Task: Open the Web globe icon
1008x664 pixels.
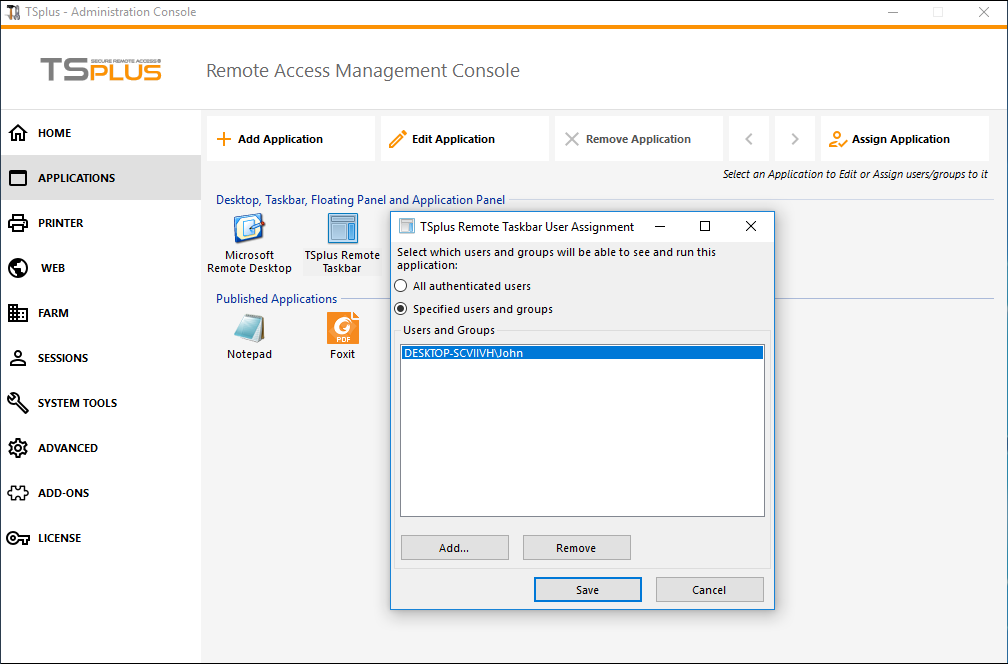Action: click(x=18, y=268)
